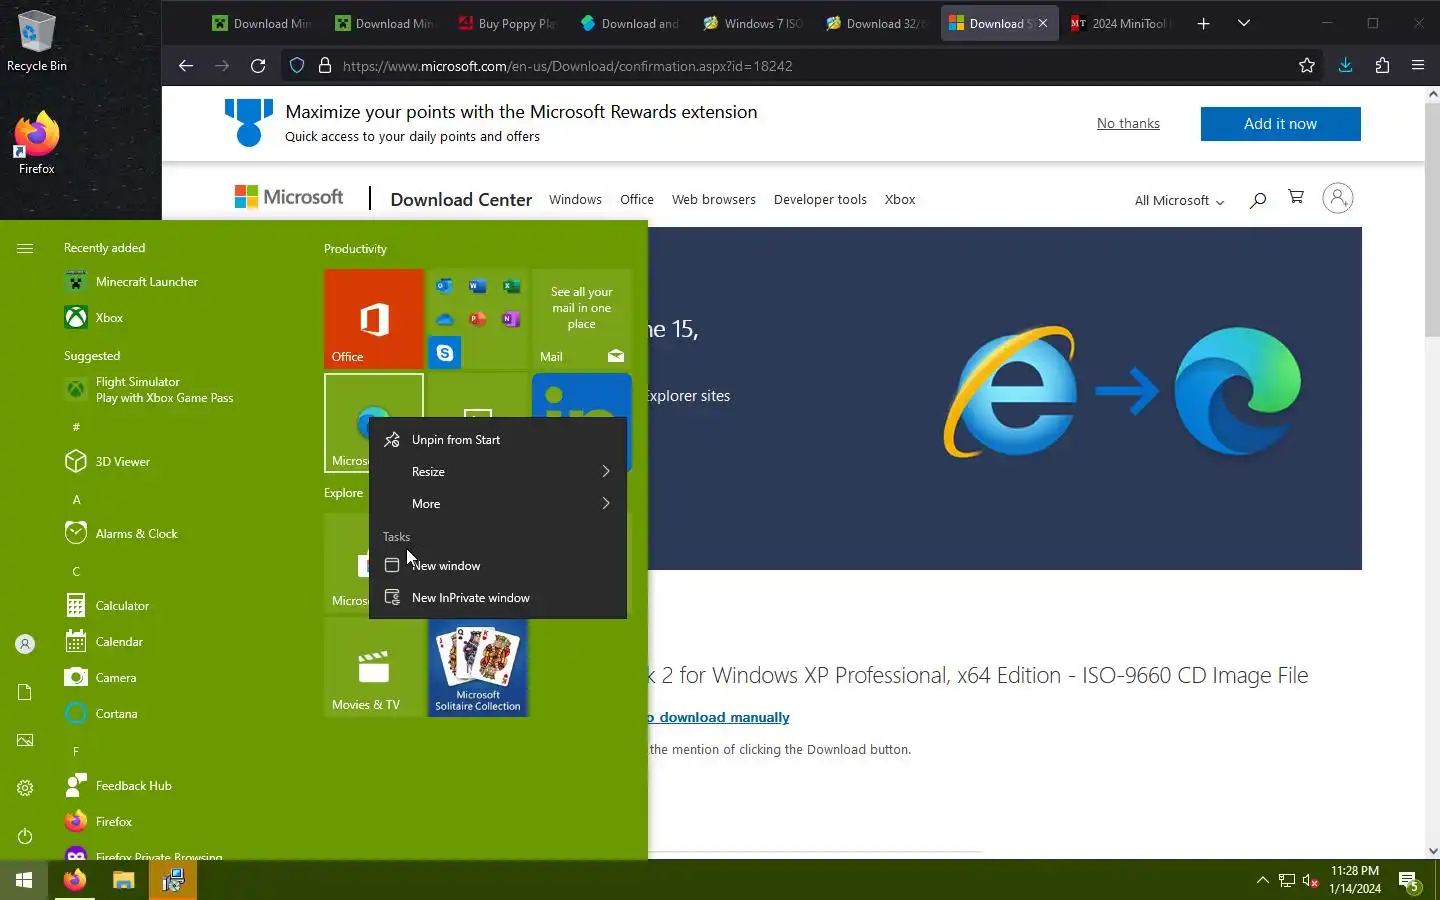Sign in via account avatar icon

pyautogui.click(x=1338, y=198)
